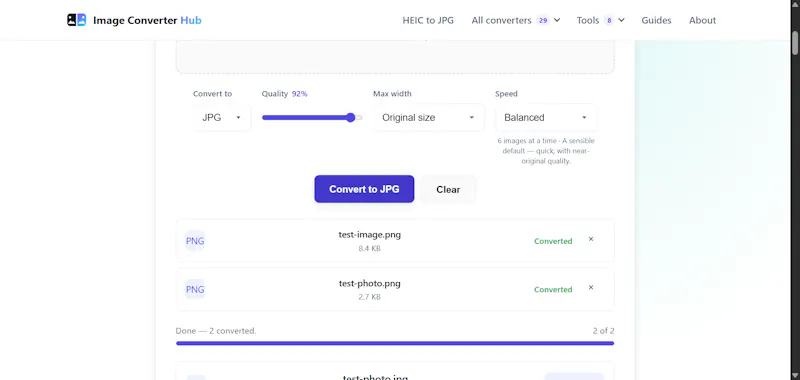The image size is (800, 380).
Task: Click the Image Converter Hub logo icon
Action: [x=77, y=20]
